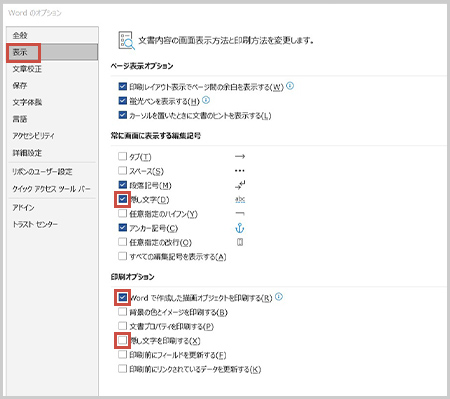Viewport: 450px width, 399px height.
Task: Toggle 印刷レイアウト表示でページ間の余白を表示する checkbox
Action: click(x=123, y=87)
